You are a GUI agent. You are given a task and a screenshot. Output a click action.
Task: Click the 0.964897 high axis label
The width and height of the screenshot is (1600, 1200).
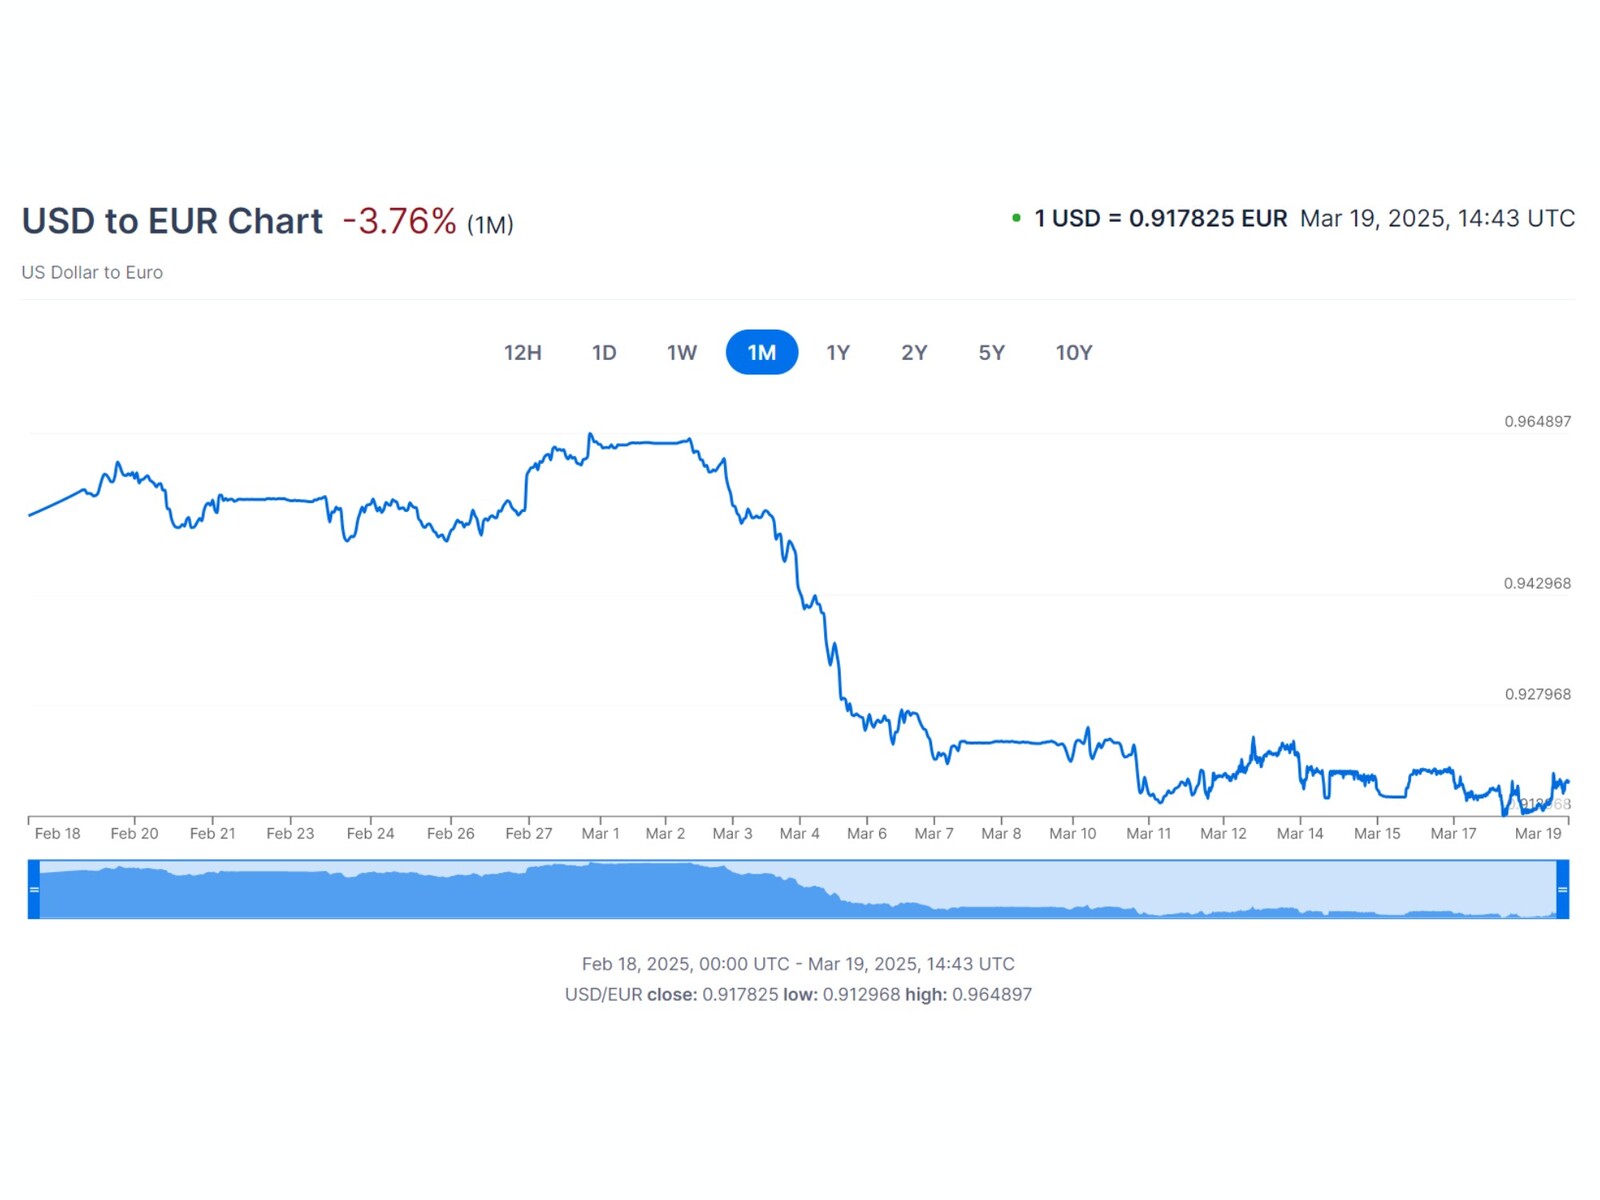[x=1537, y=421]
